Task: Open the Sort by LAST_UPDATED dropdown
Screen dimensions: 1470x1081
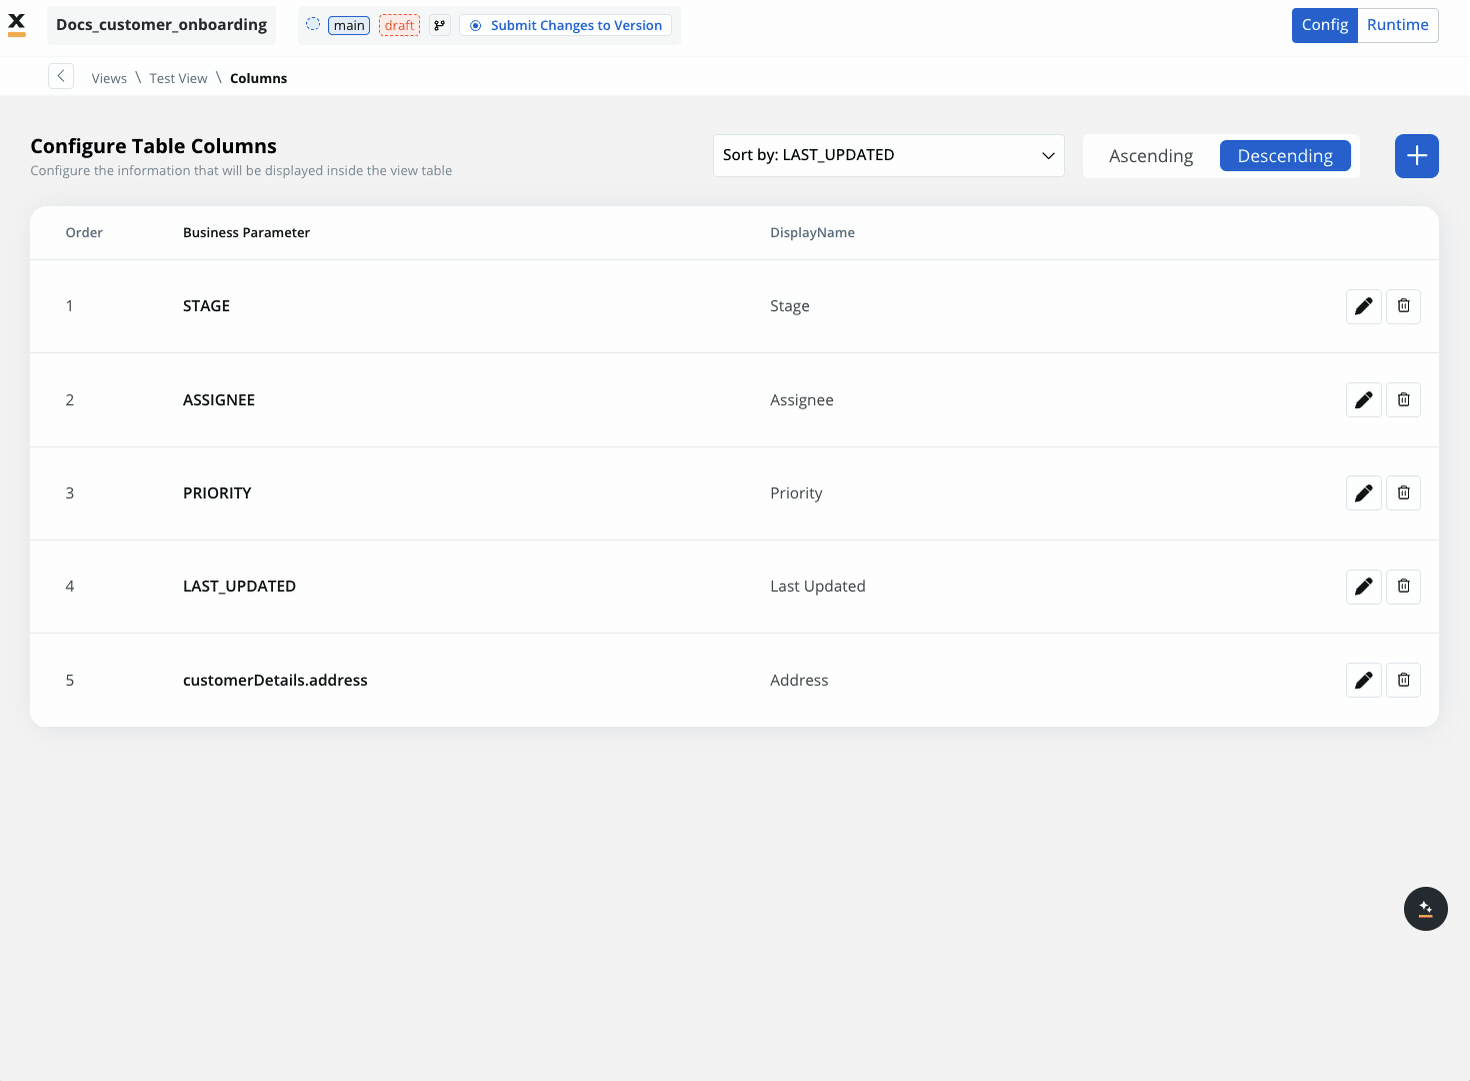Action: click(x=888, y=155)
